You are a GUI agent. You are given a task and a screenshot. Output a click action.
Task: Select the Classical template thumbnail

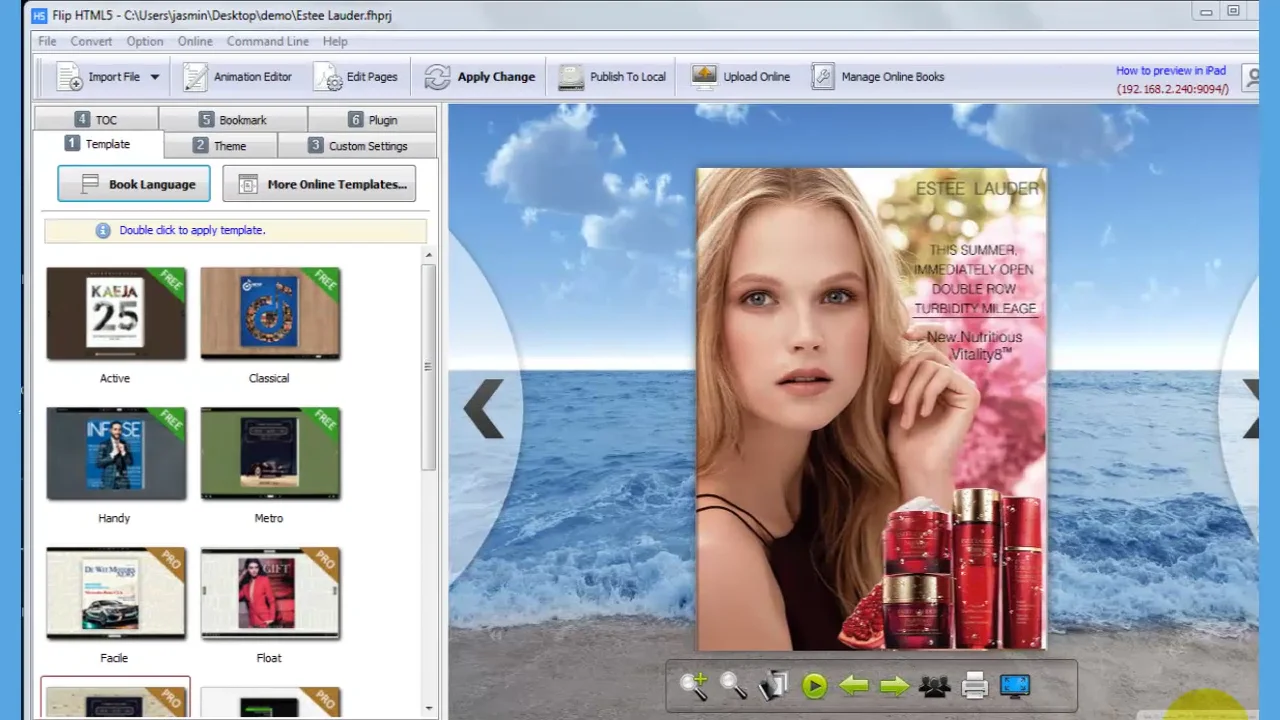click(x=270, y=313)
